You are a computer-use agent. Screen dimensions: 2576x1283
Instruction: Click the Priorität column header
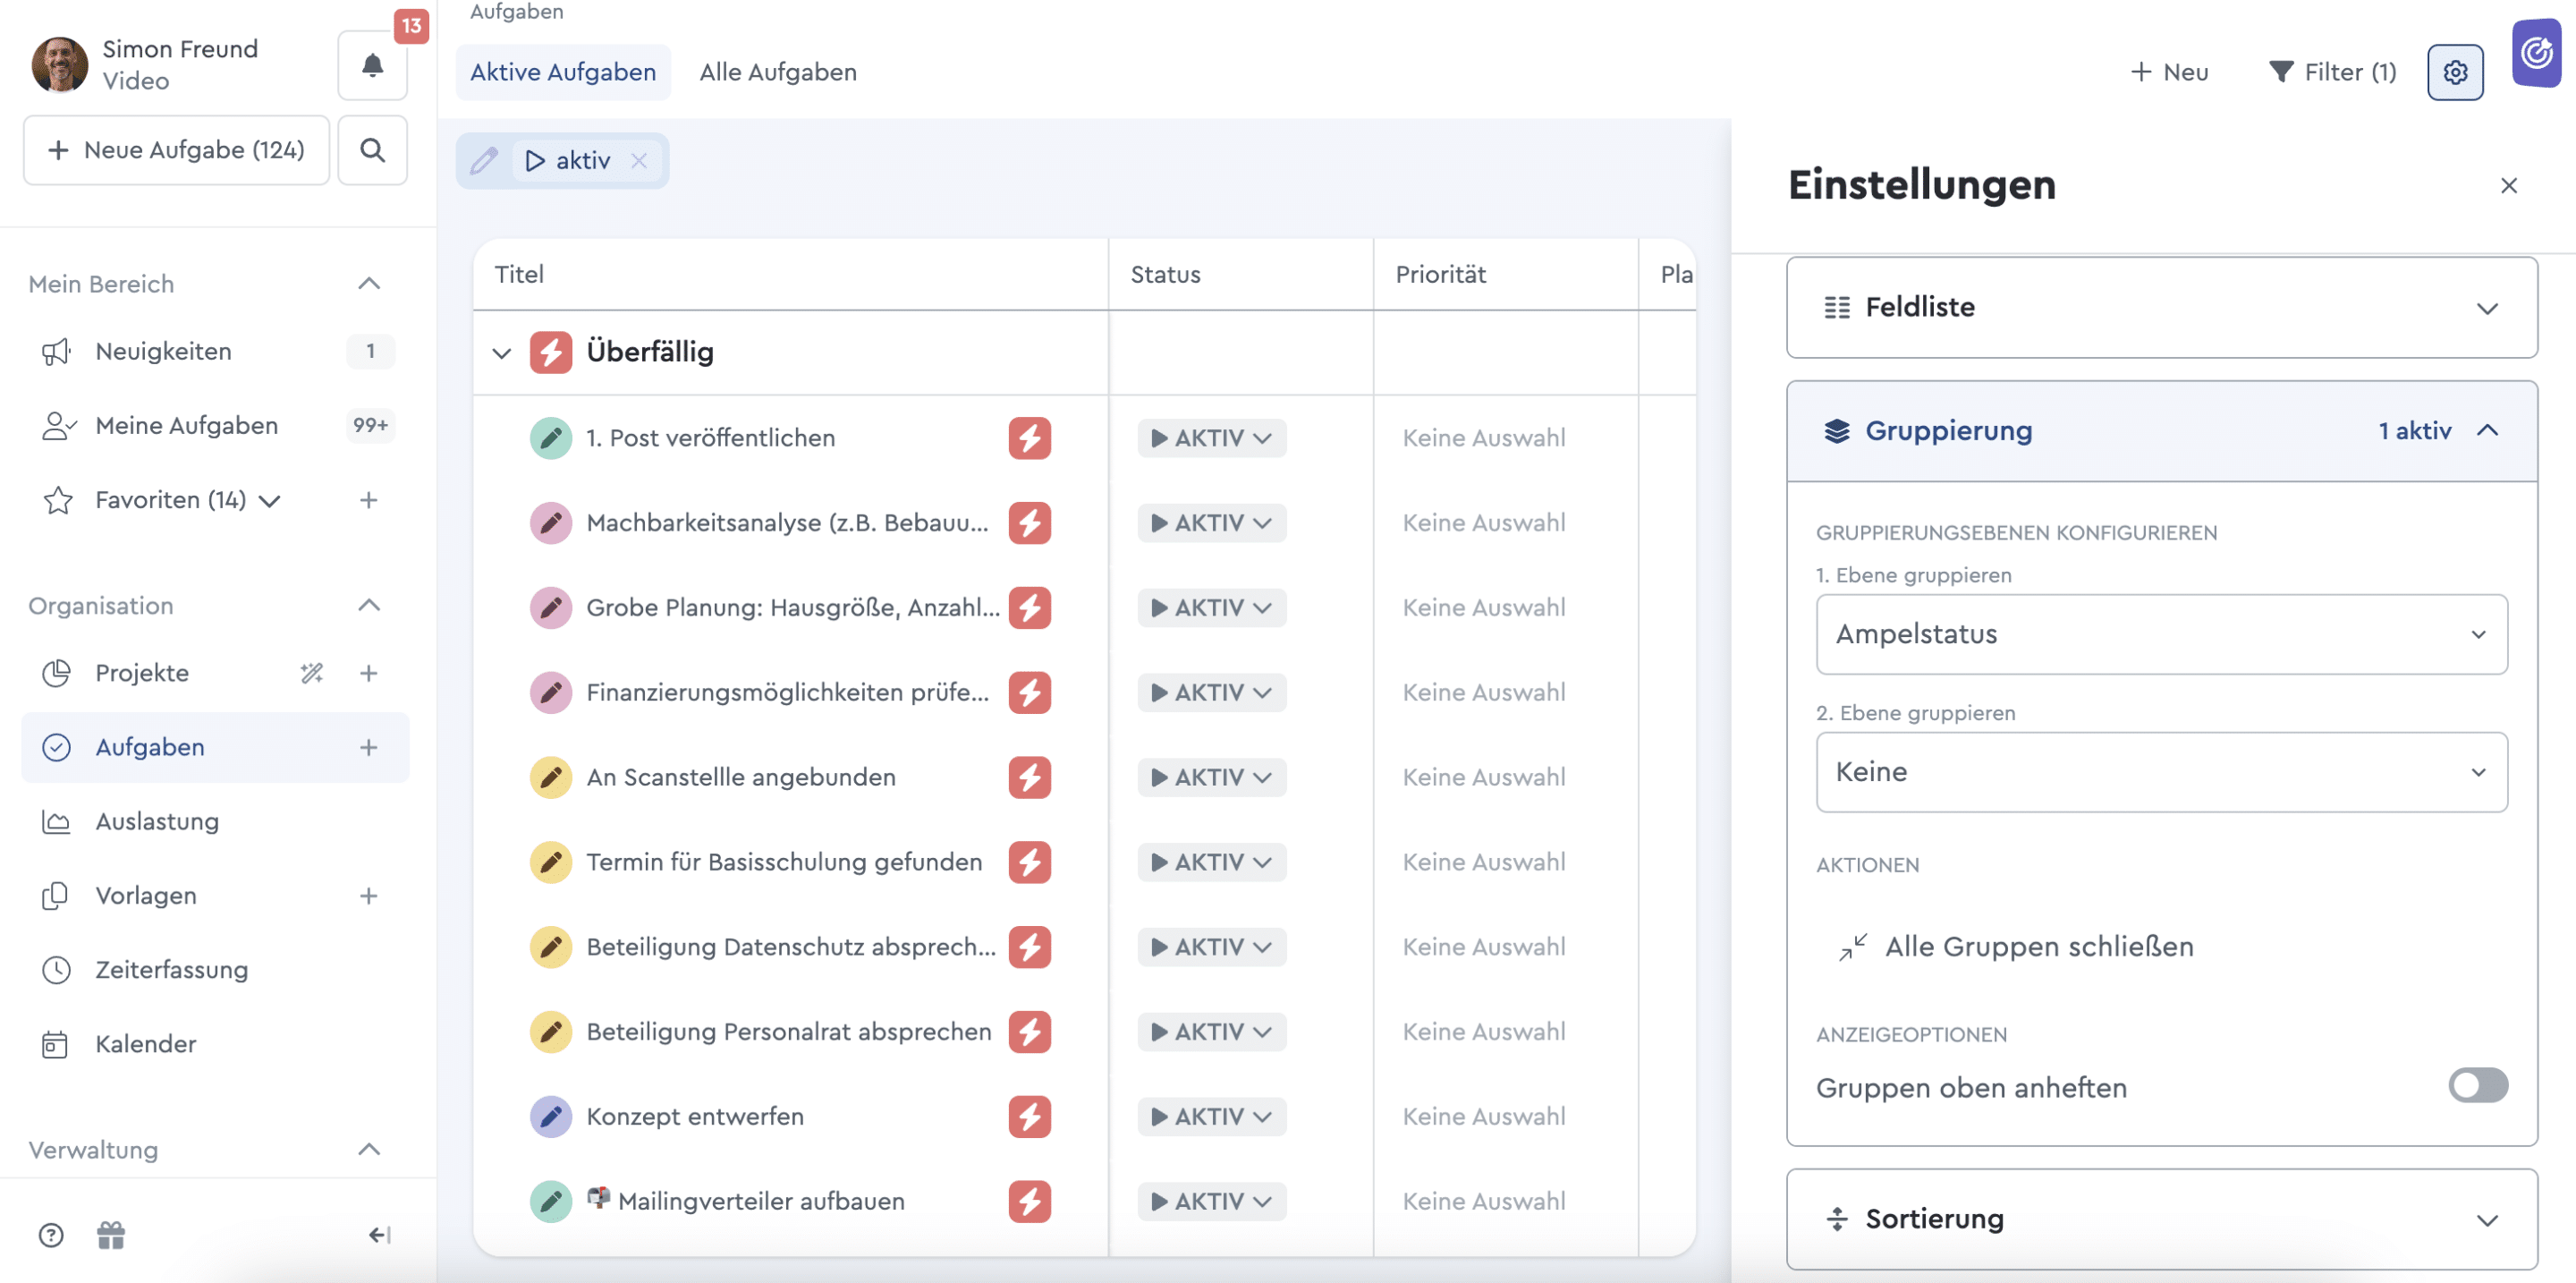point(1440,274)
